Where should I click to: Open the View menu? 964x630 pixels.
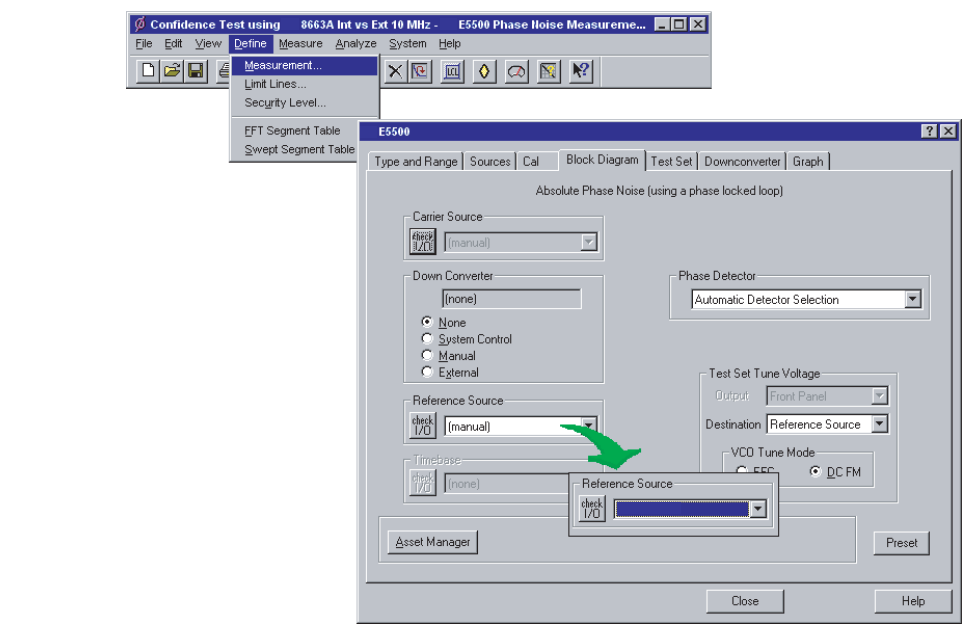pos(208,44)
